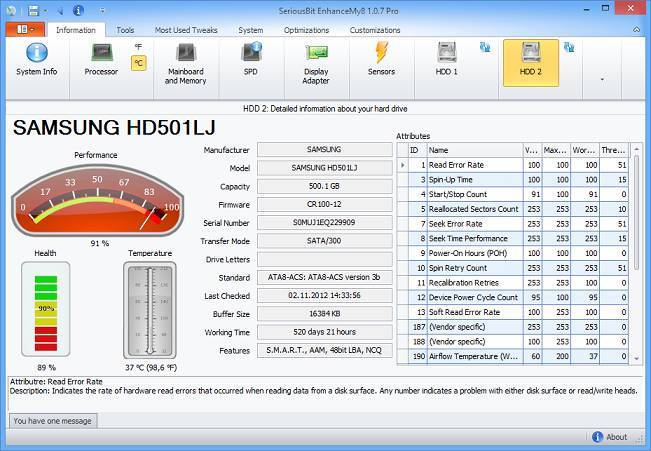Select the HDD 2 drive icon
Image resolution: width=651 pixels, height=451 pixels.
point(531,63)
